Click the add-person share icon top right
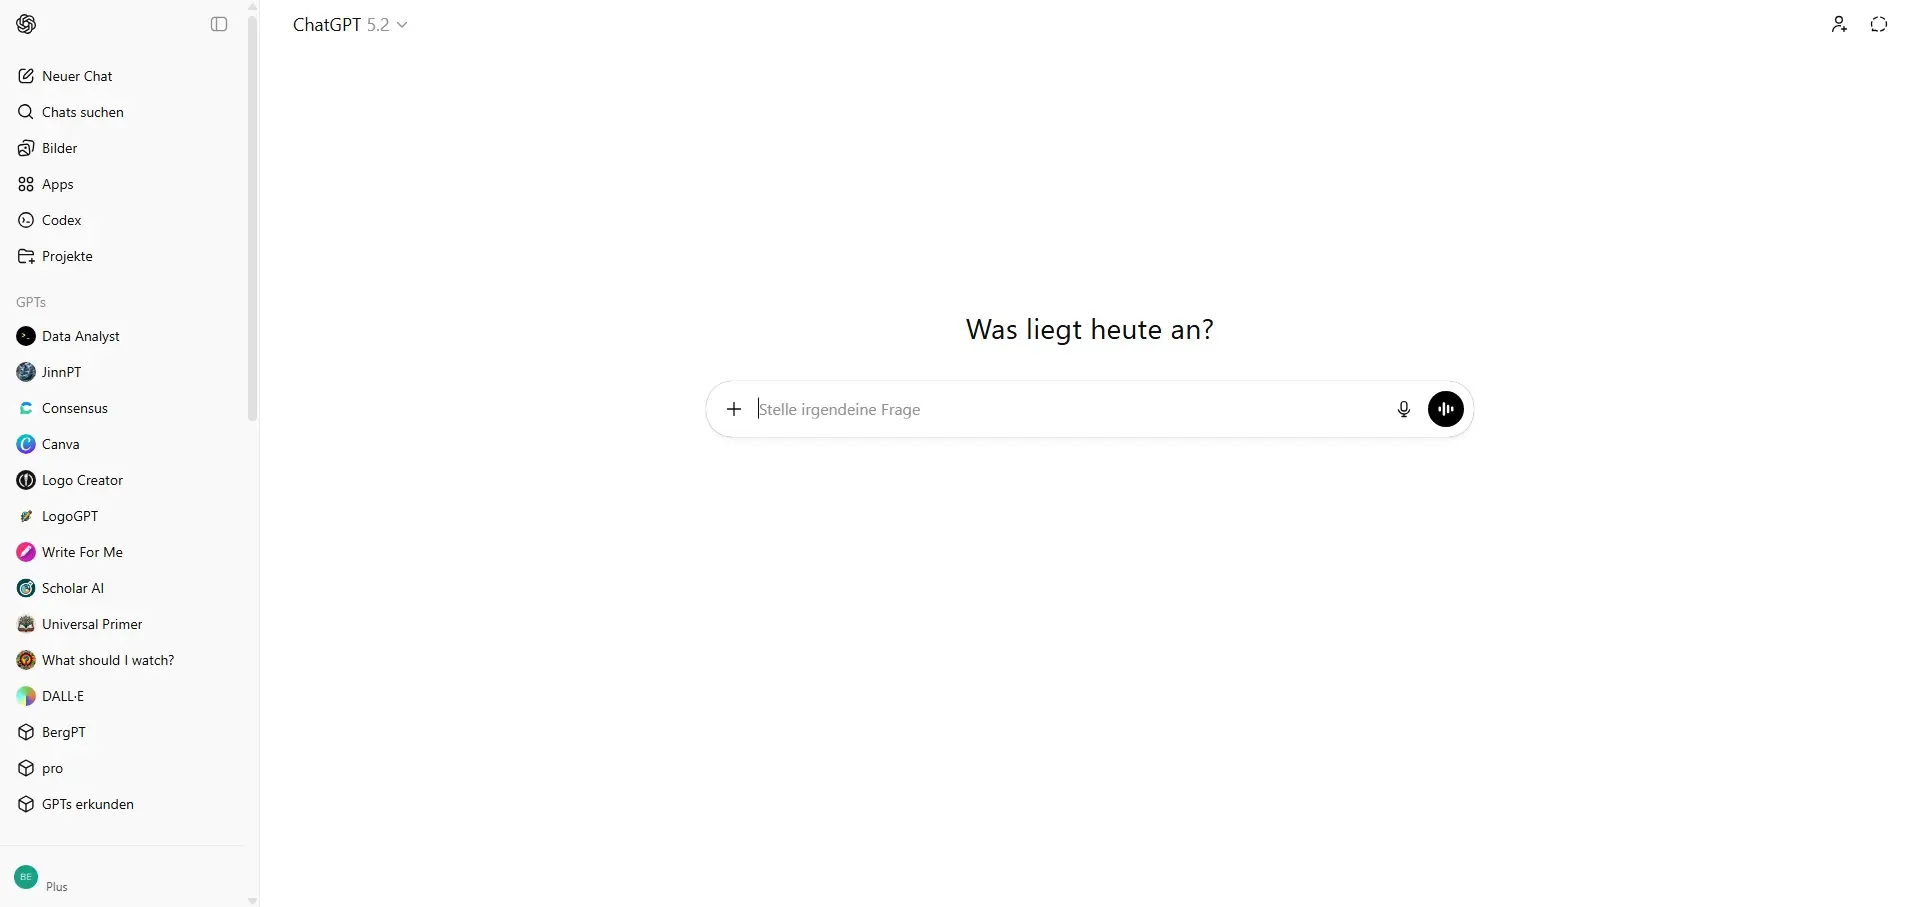1917x907 pixels. click(1838, 24)
